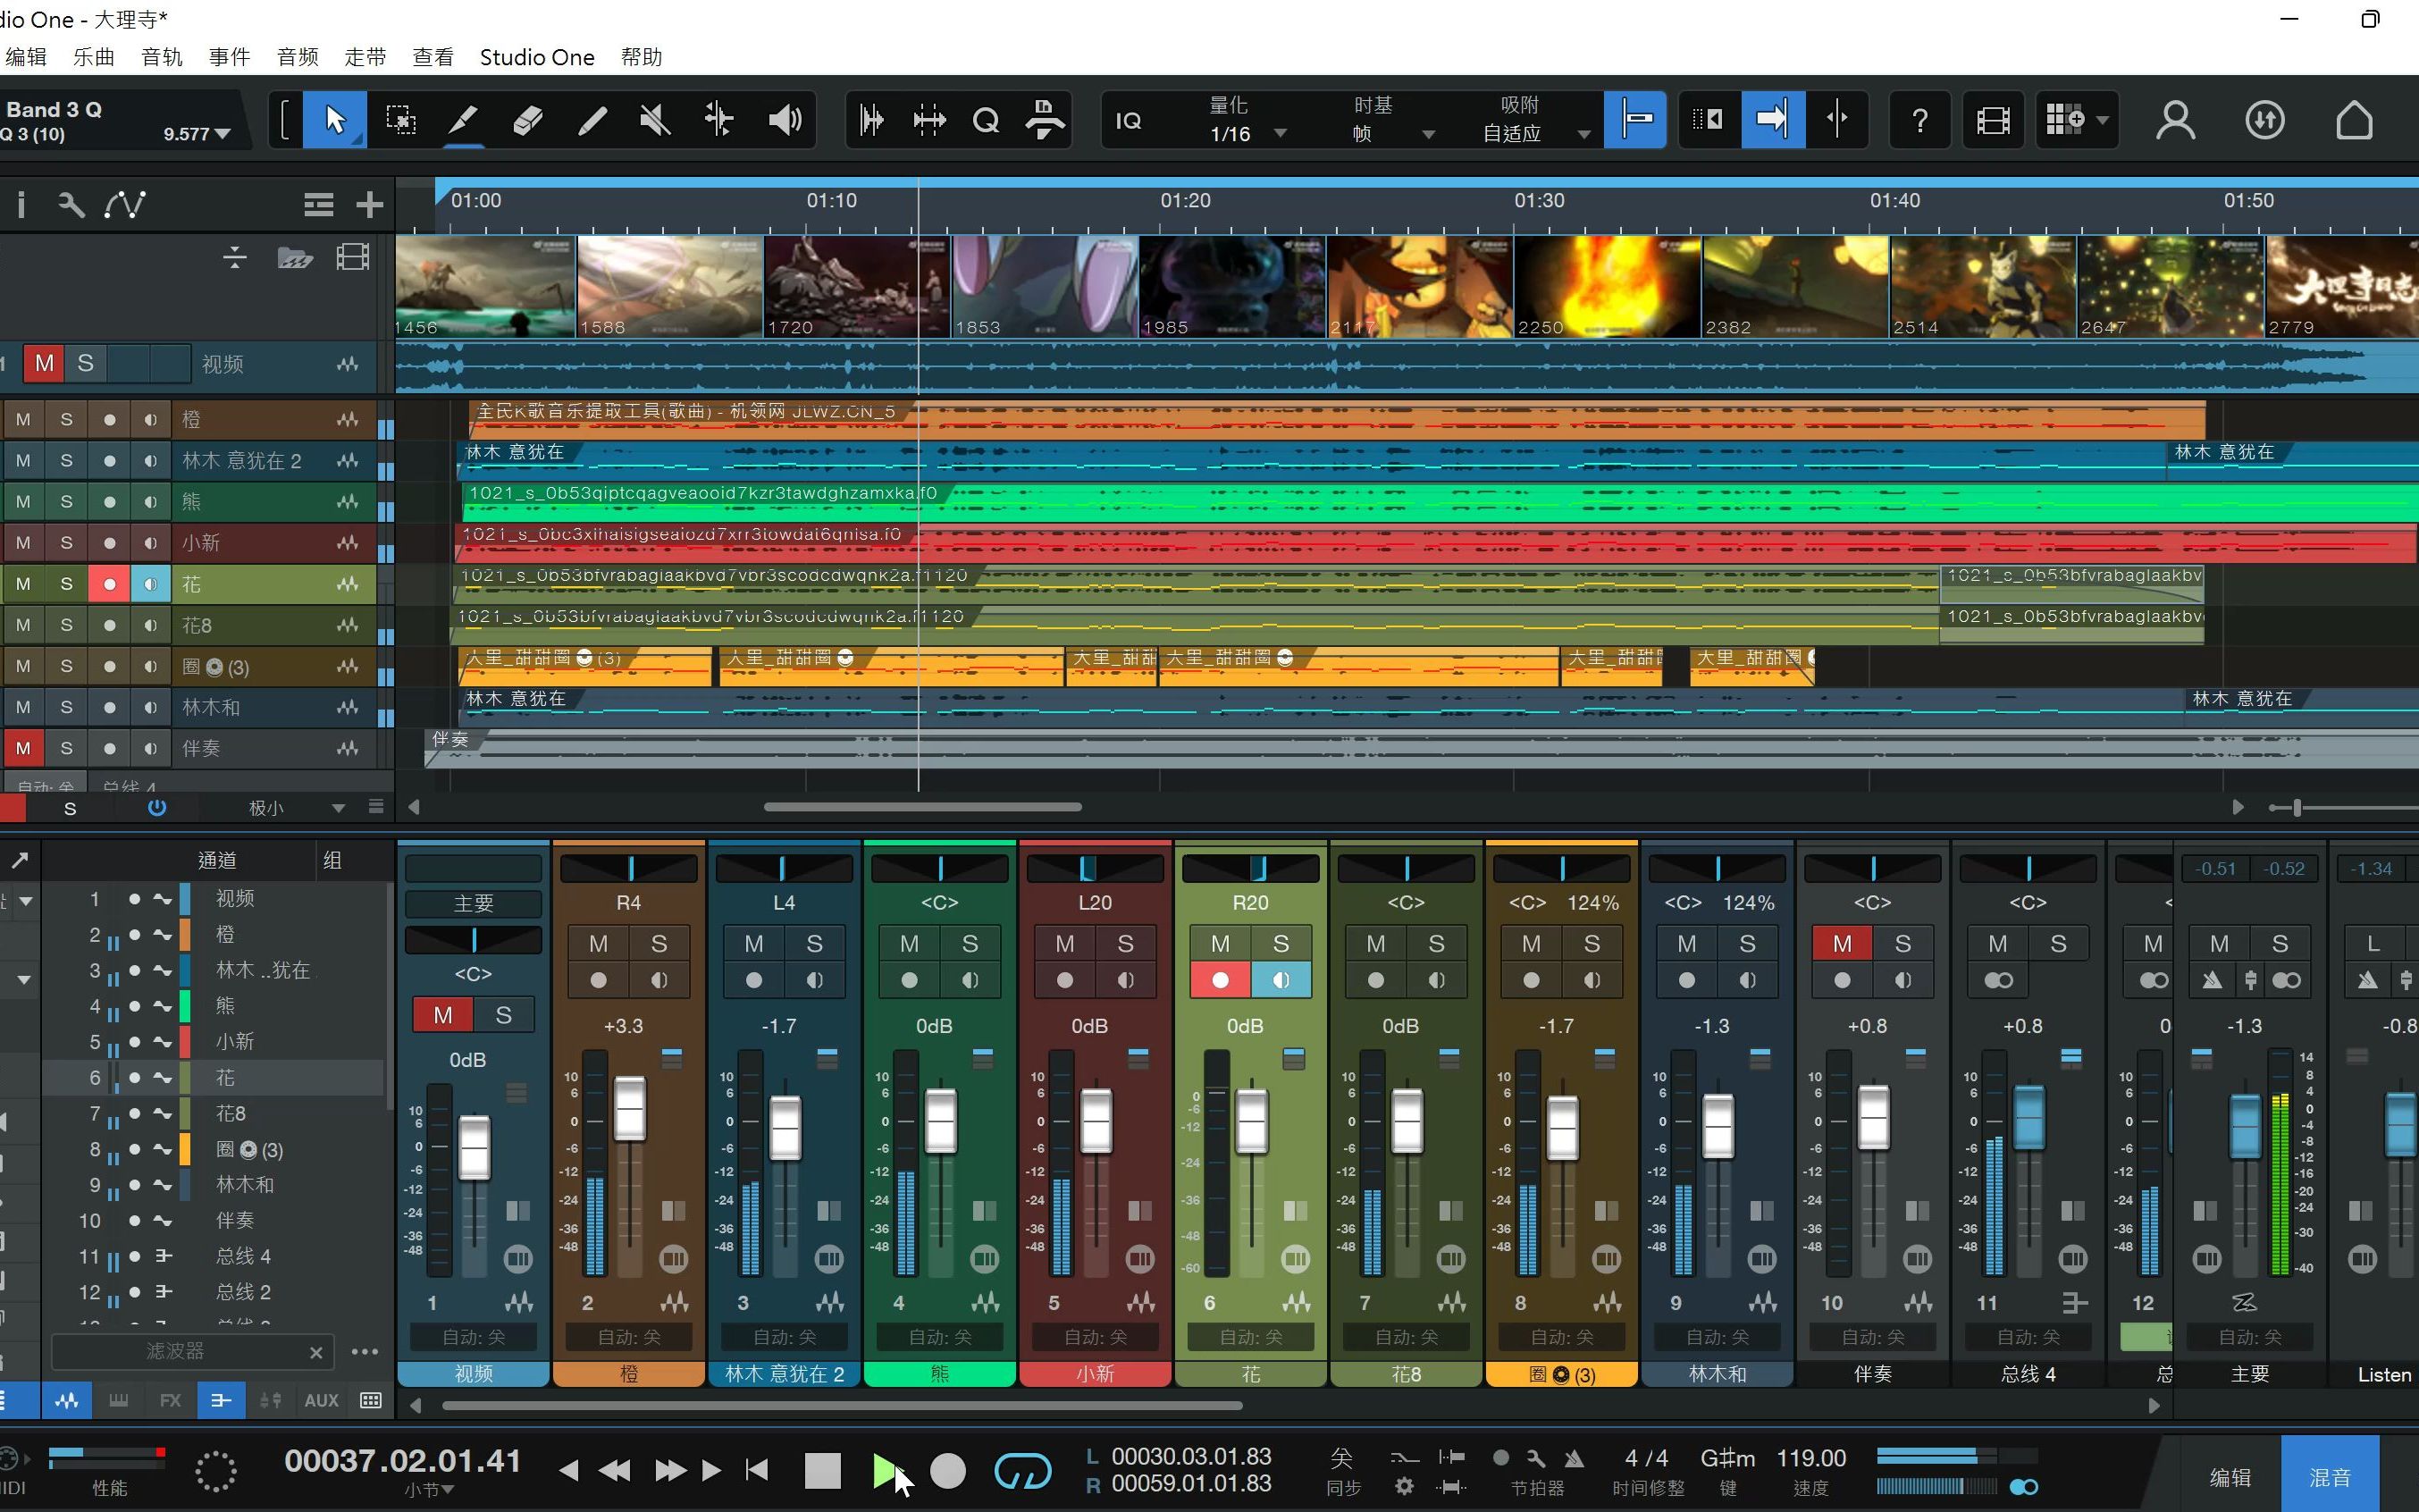Open the Studio One menu
Screen dimensions: 2419x1512
[x=537, y=57]
